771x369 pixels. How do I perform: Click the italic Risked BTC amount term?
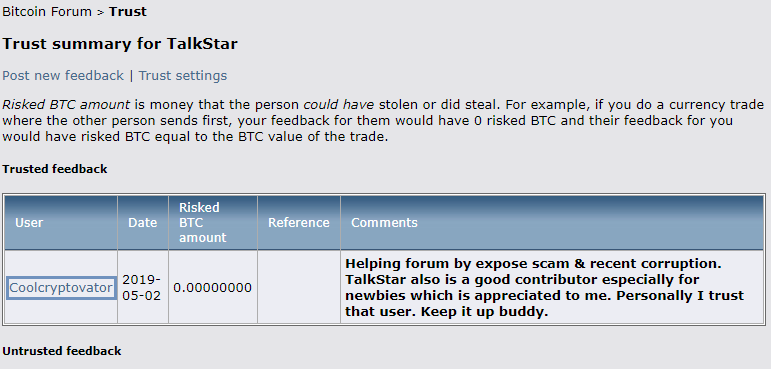(x=66, y=105)
